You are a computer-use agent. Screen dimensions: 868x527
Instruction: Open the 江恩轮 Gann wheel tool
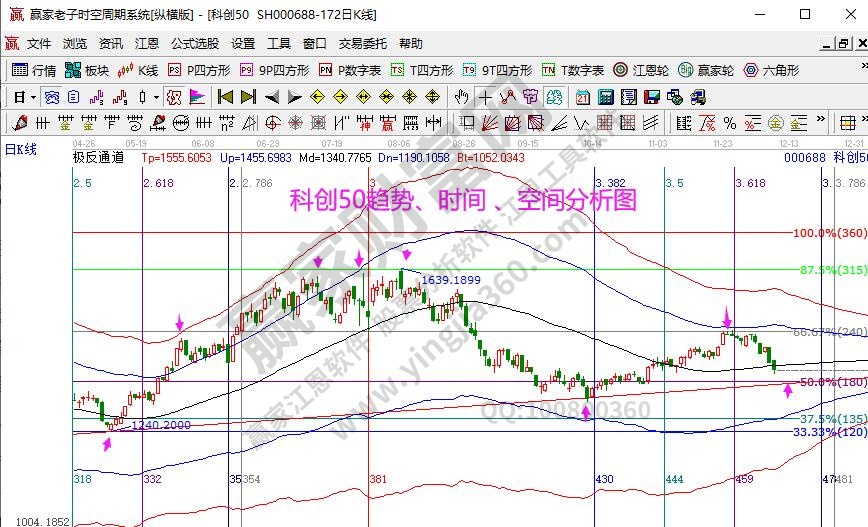click(x=641, y=71)
